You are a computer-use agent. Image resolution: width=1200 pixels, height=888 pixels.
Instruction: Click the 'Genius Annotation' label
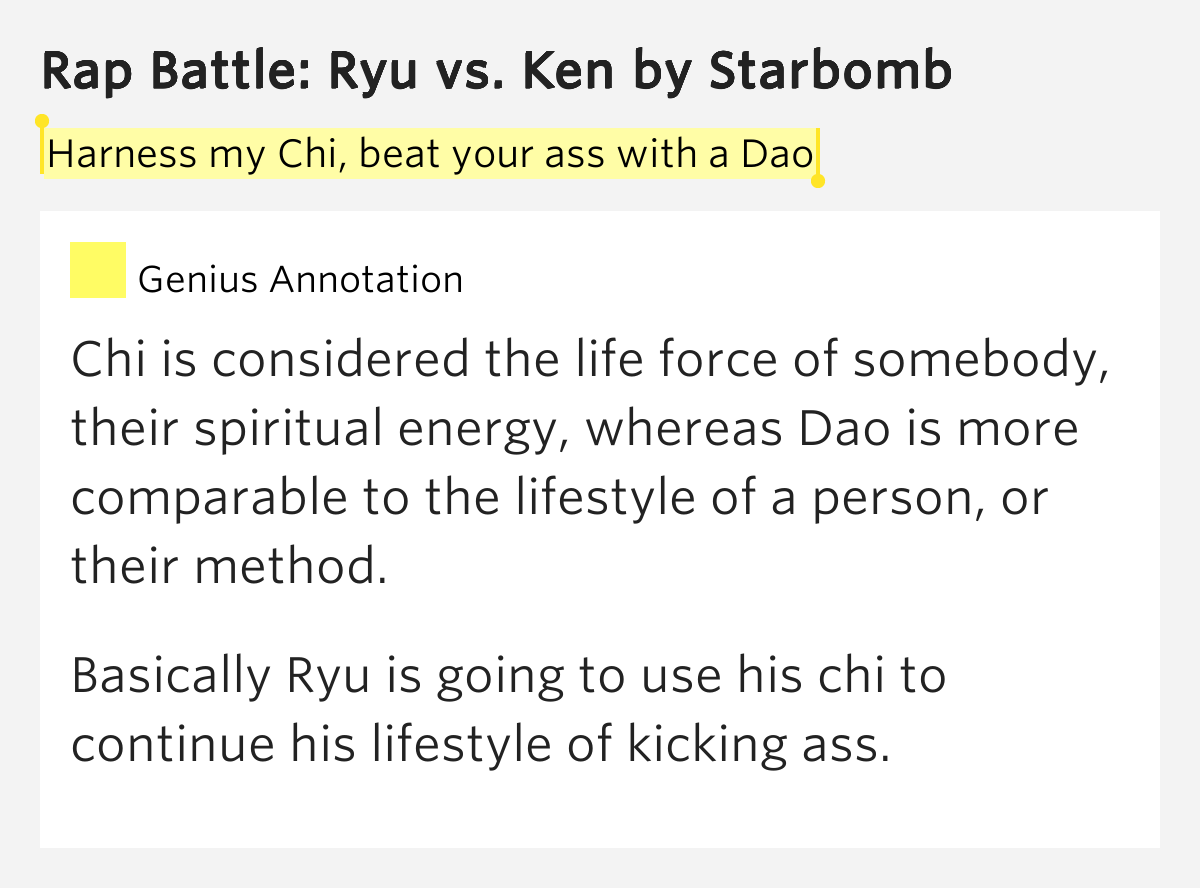tap(300, 279)
